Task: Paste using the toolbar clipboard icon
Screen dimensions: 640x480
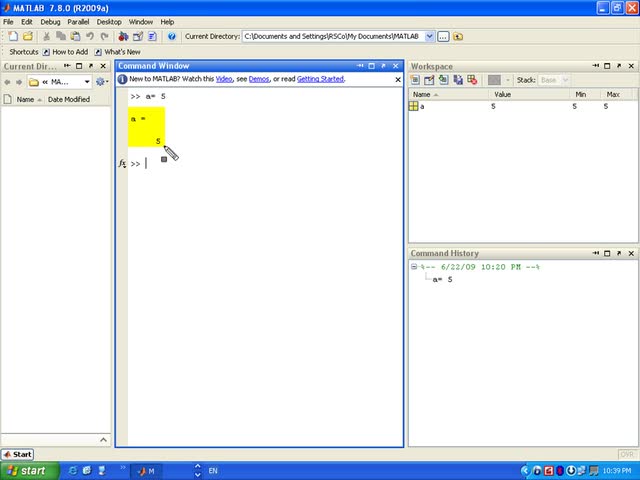Action: [75, 36]
